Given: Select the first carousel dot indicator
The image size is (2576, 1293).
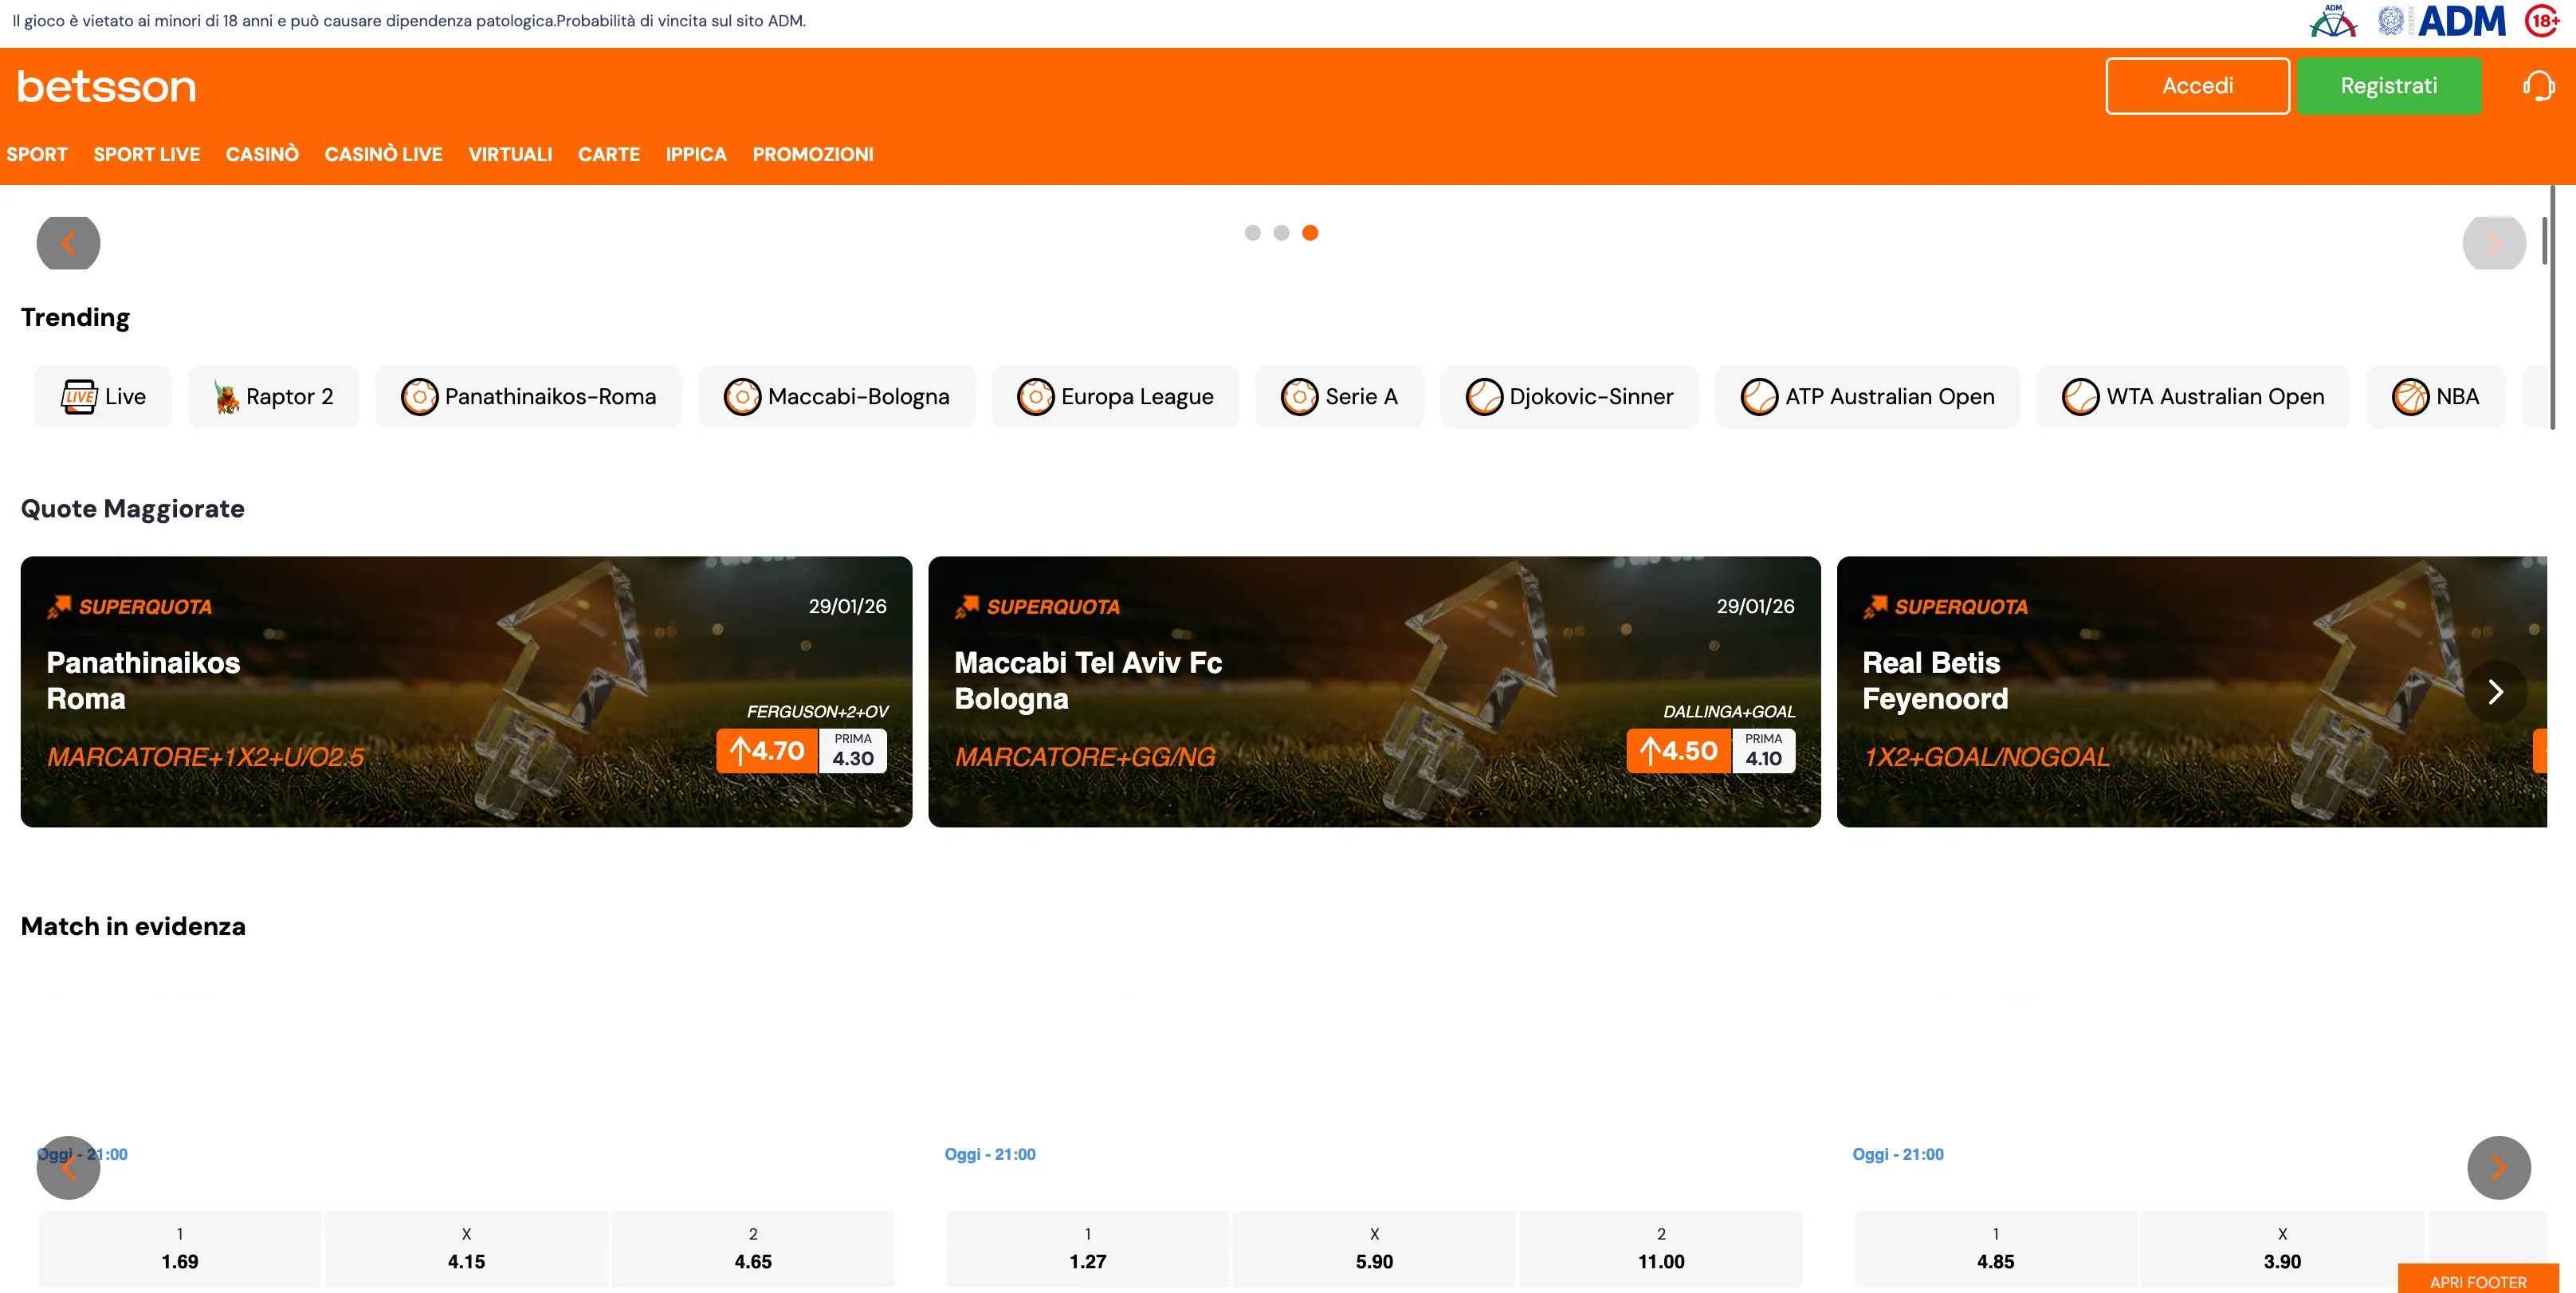Looking at the screenshot, I should click(1252, 233).
